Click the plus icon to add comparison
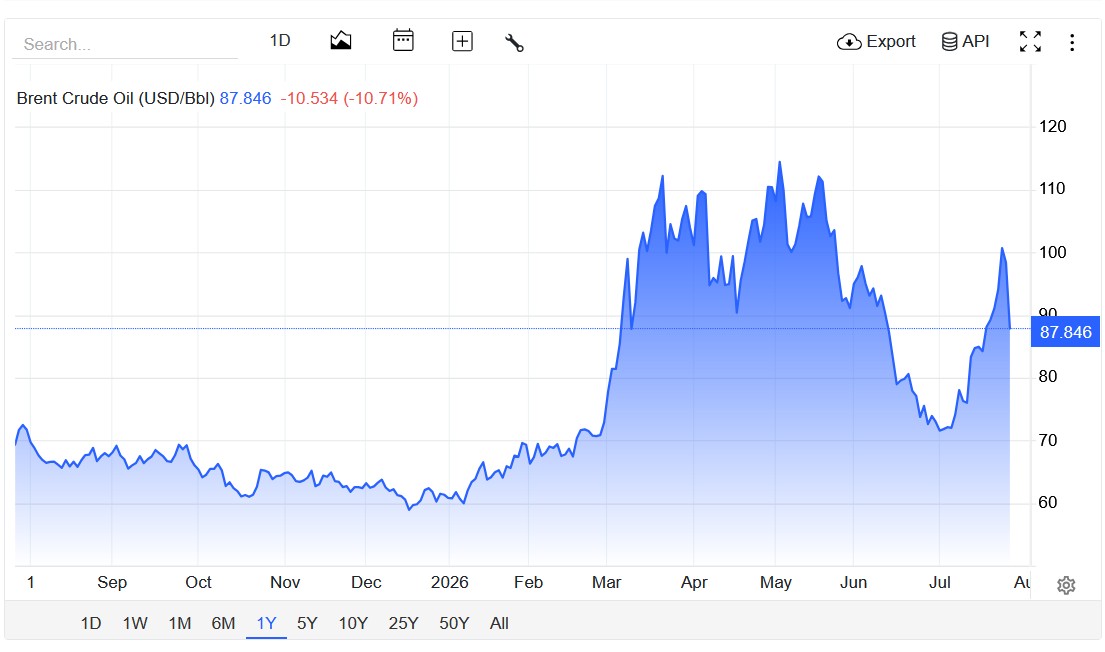The width and height of the screenshot is (1105, 652). tap(462, 42)
